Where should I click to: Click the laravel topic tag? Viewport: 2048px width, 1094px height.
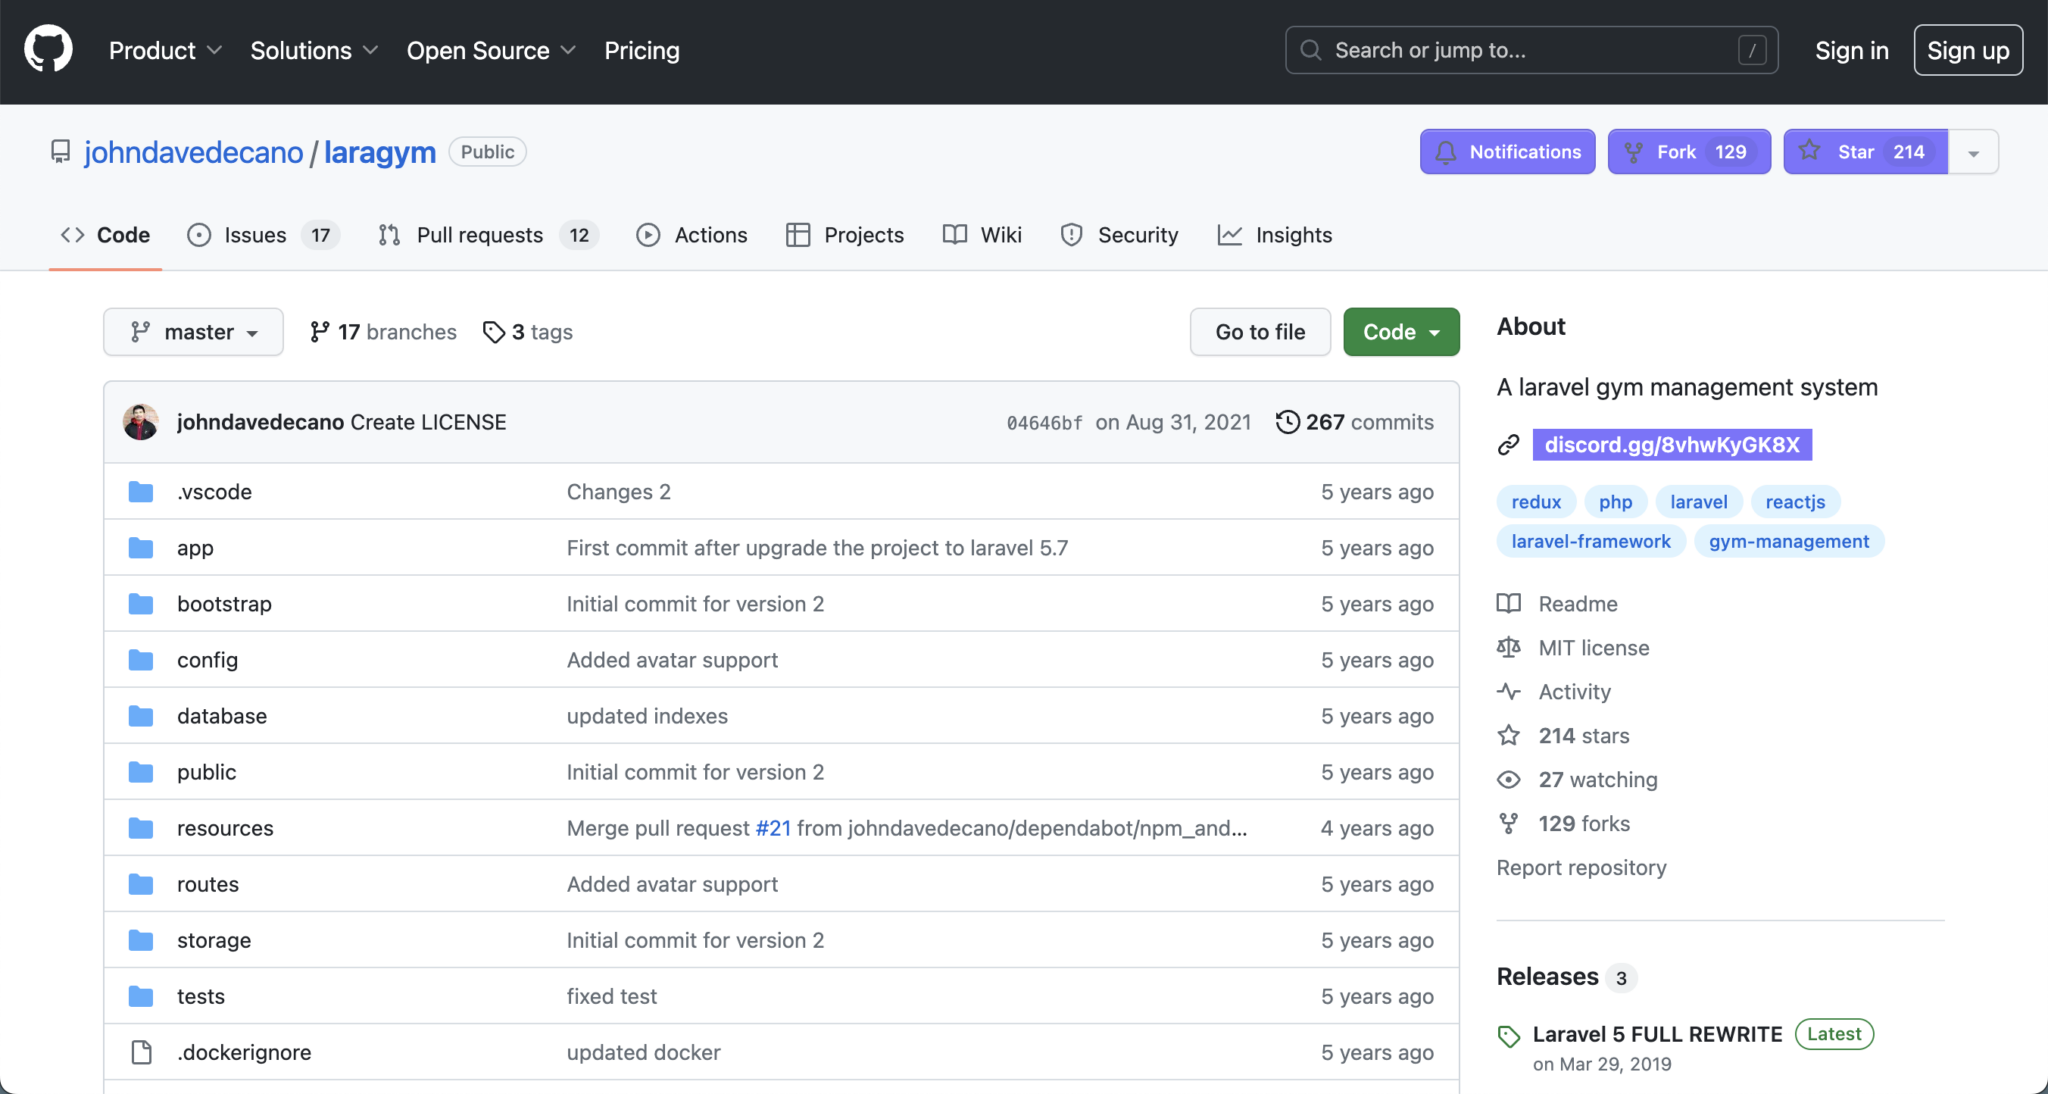(x=1699, y=501)
